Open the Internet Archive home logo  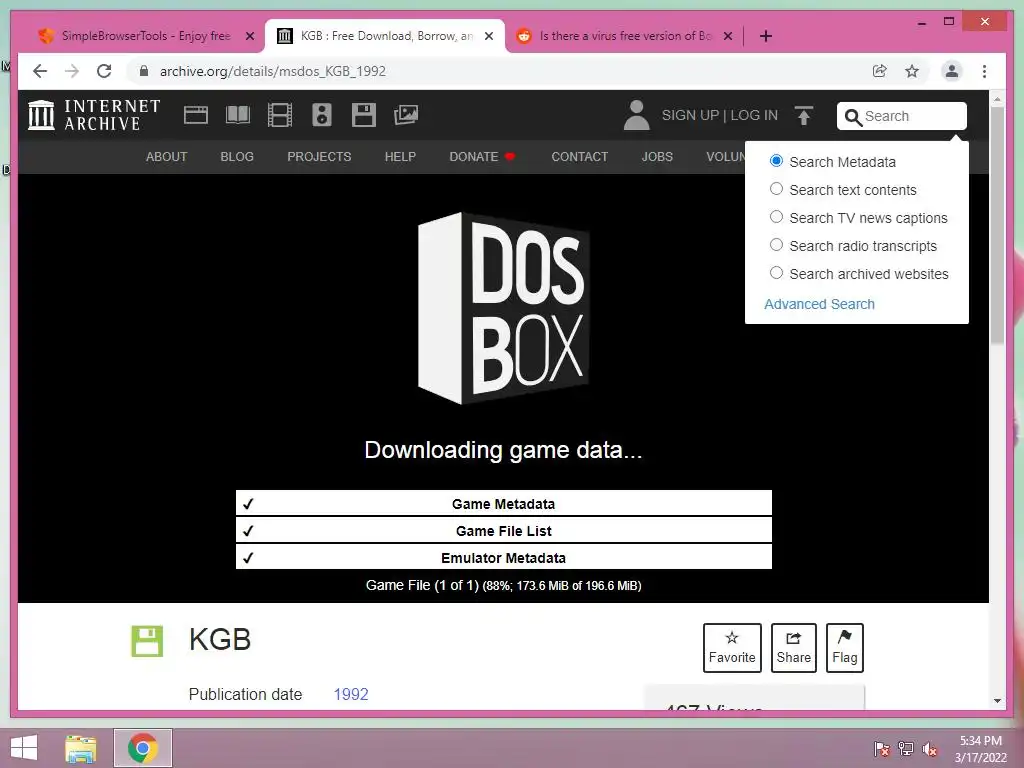(x=94, y=115)
